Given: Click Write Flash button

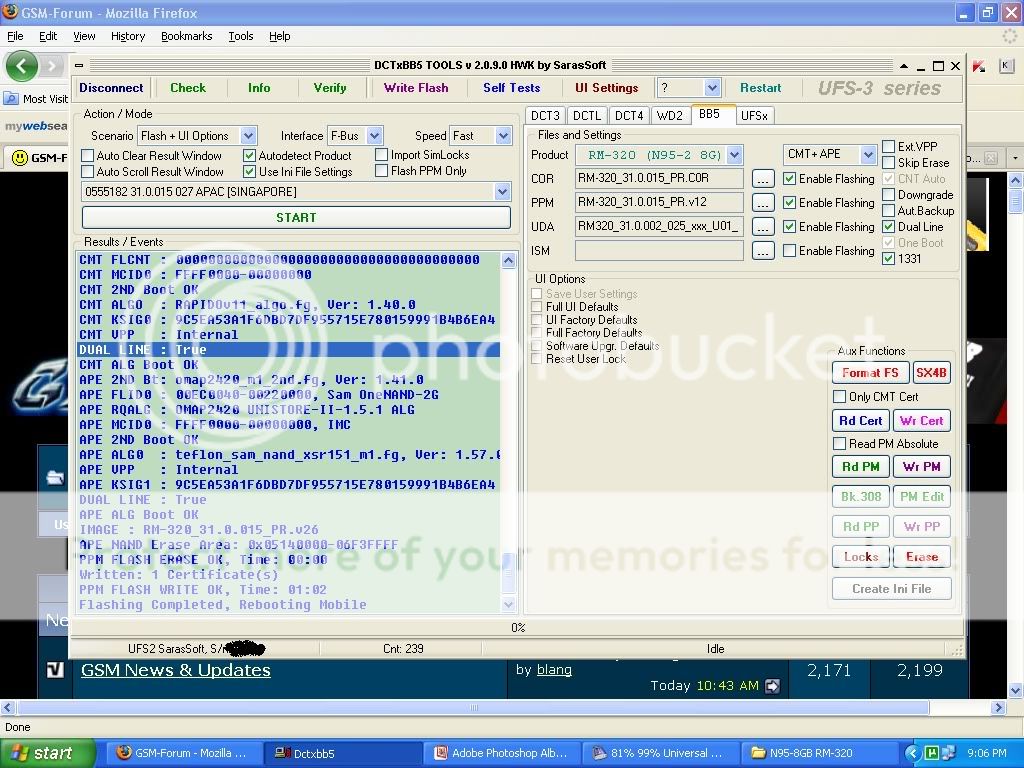Looking at the screenshot, I should click(x=416, y=88).
